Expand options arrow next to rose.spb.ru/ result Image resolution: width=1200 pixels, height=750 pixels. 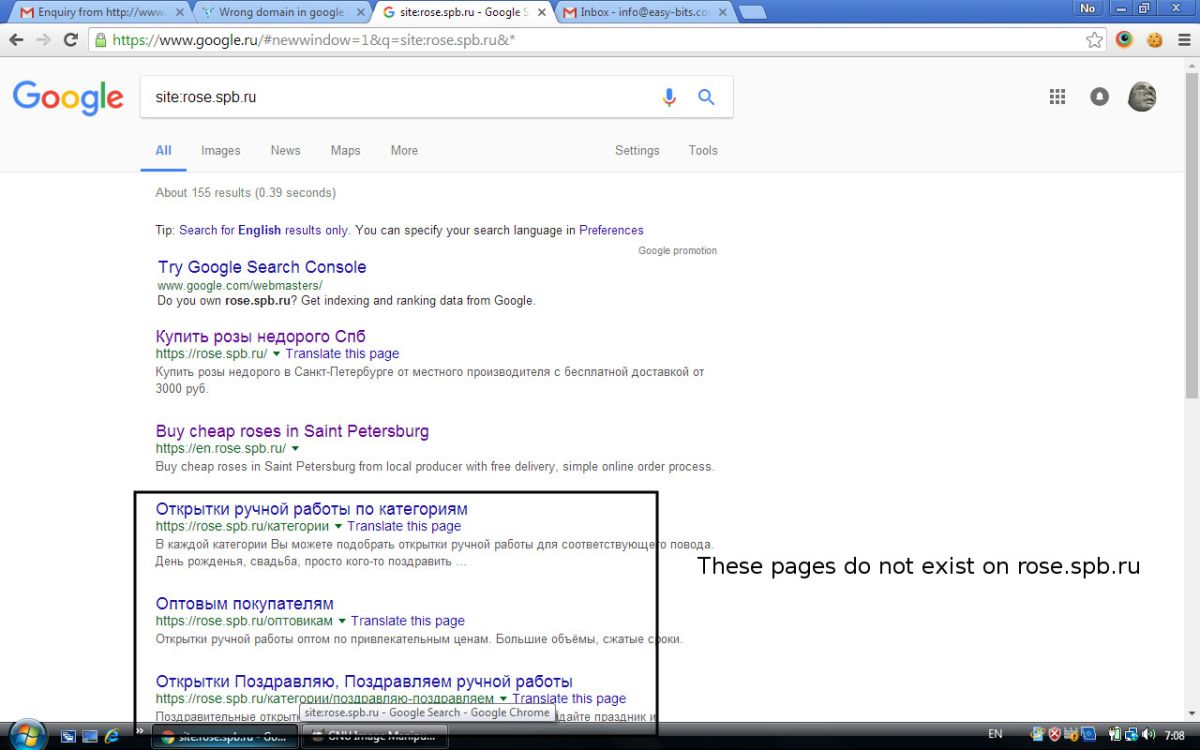[x=276, y=354]
